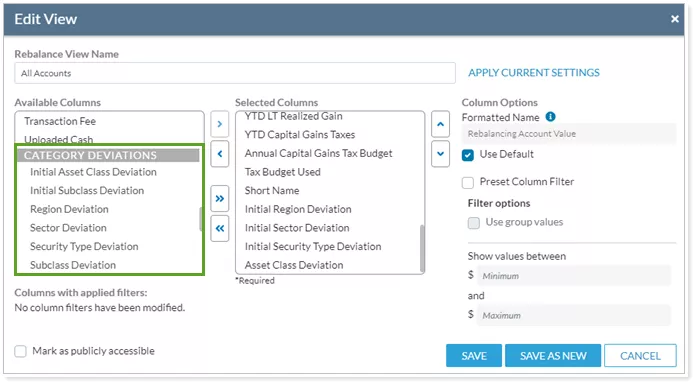The width and height of the screenshot is (697, 386).
Task: Enable Preset Column Filter checkbox
Action: 468,182
